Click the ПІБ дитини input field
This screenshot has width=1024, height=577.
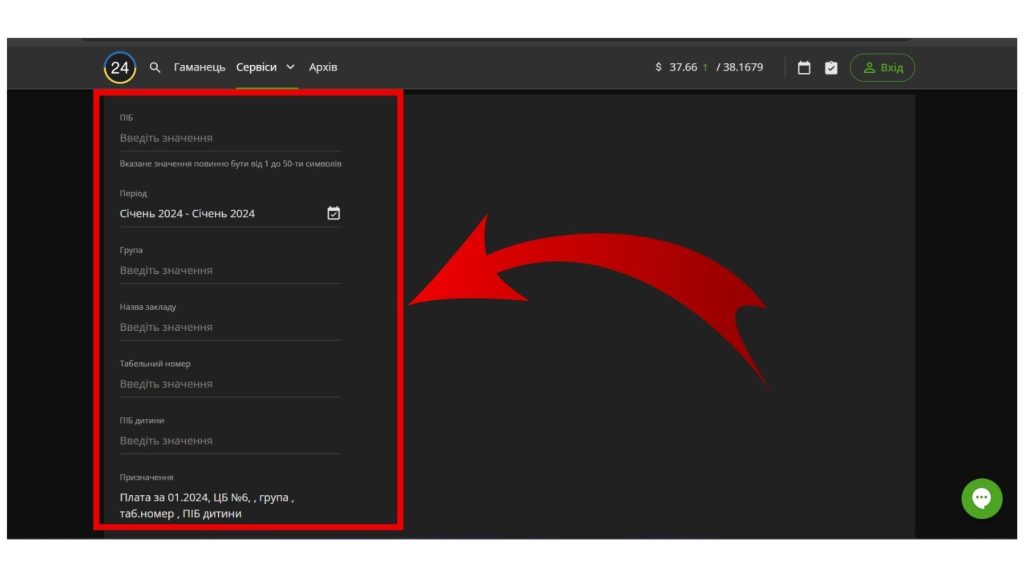(x=230, y=440)
